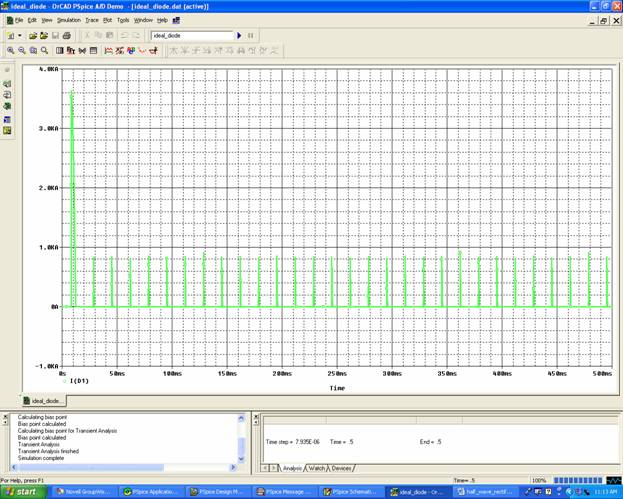Click the Performance Analysis icon
This screenshot has width=623, height=499.
point(82,50)
